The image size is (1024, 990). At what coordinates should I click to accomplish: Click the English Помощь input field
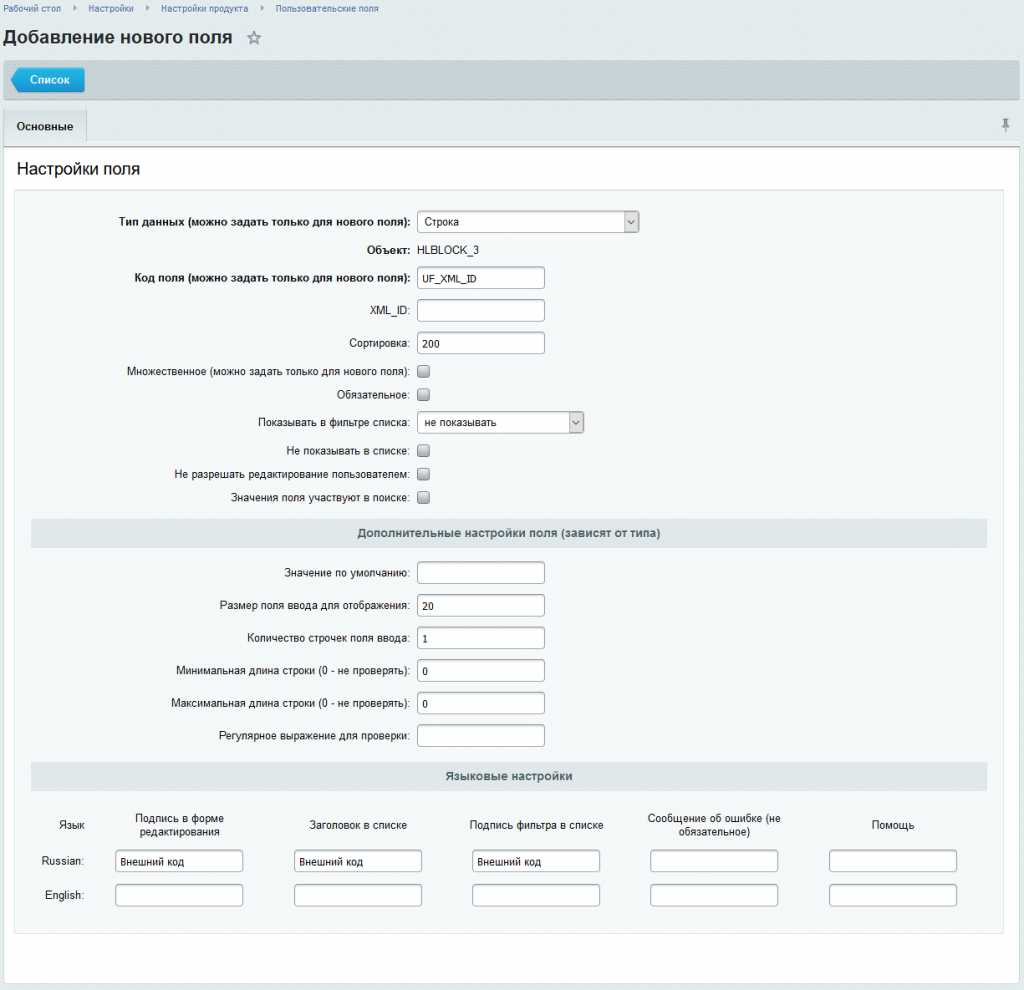pyautogui.click(x=893, y=895)
